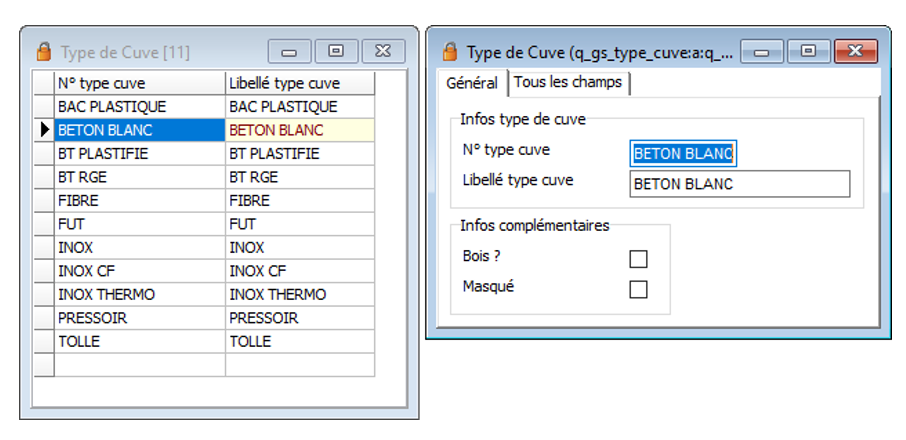Switch to the 'Tous les champs' tab
906x440 pixels.
tap(567, 82)
